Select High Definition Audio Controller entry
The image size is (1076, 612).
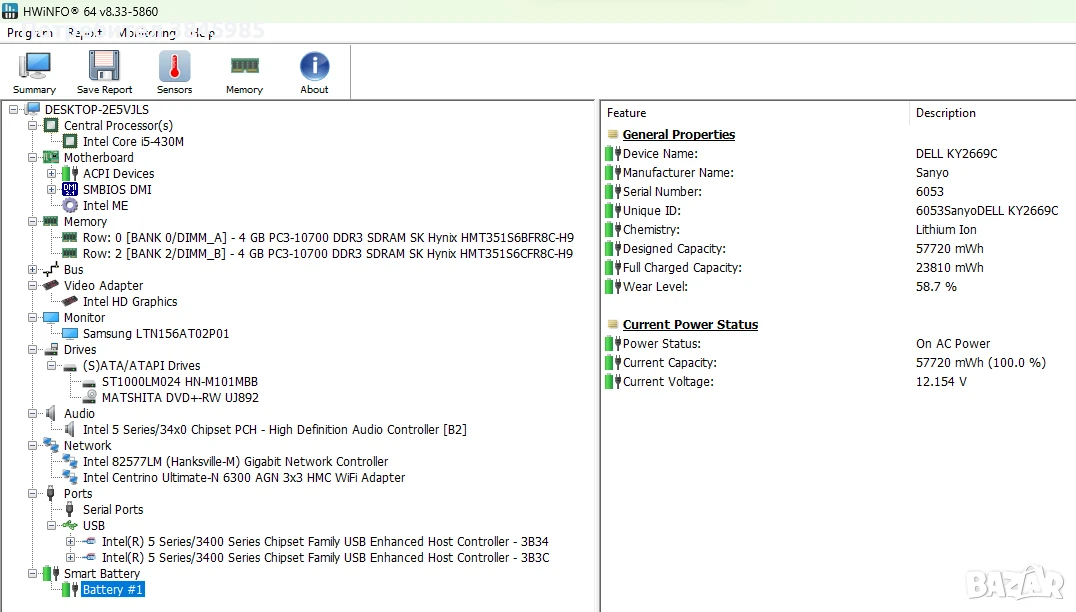tap(274, 429)
